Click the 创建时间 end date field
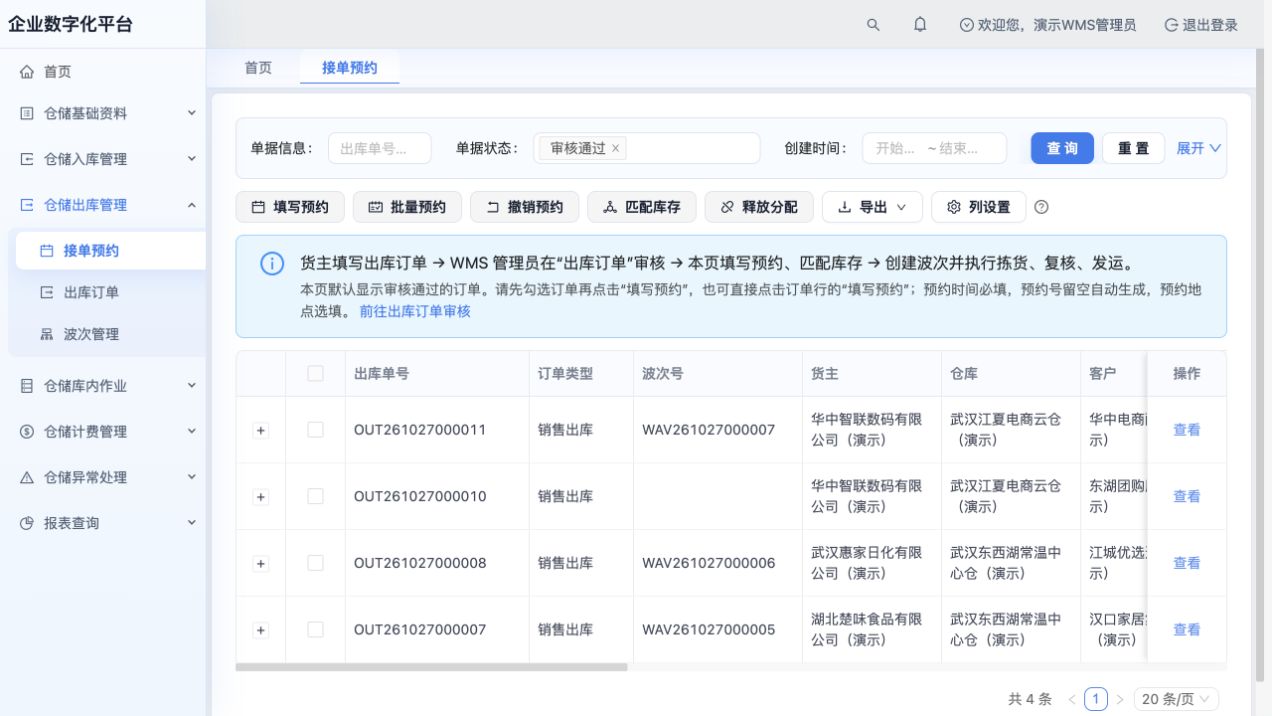The height and width of the screenshot is (716, 1272). coord(962,148)
